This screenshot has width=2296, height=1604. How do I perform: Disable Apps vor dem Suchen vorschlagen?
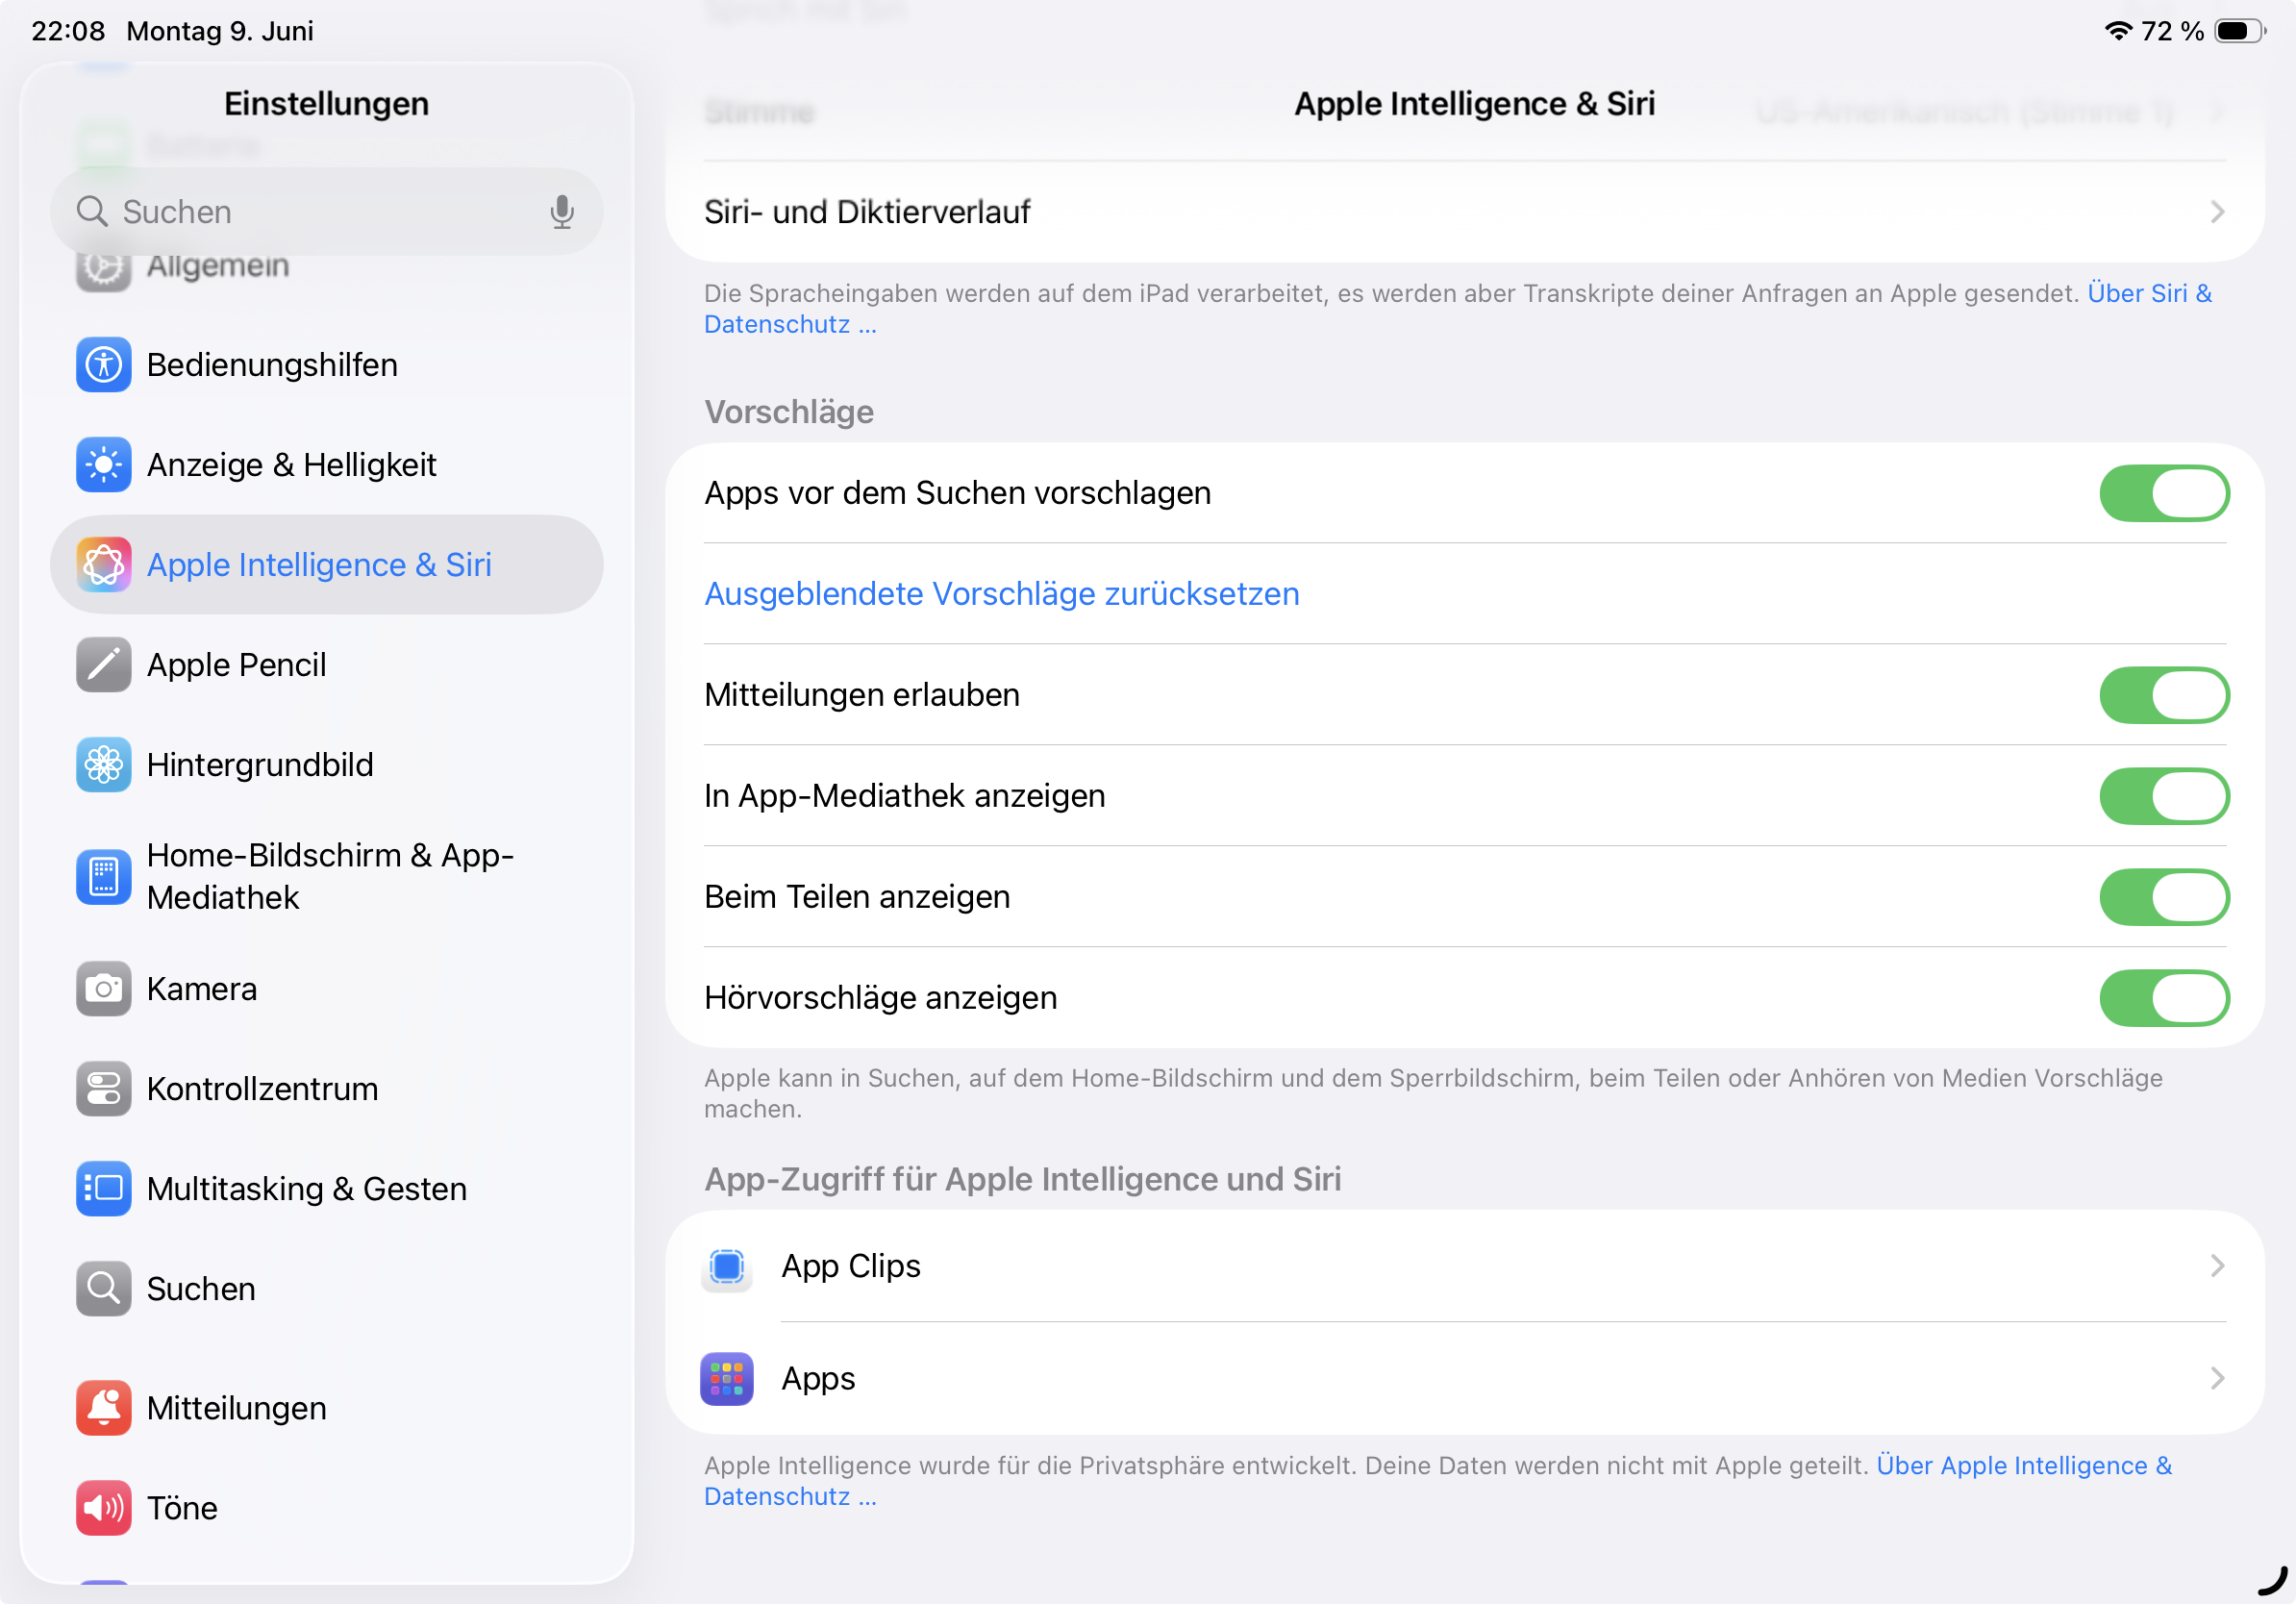point(2164,494)
